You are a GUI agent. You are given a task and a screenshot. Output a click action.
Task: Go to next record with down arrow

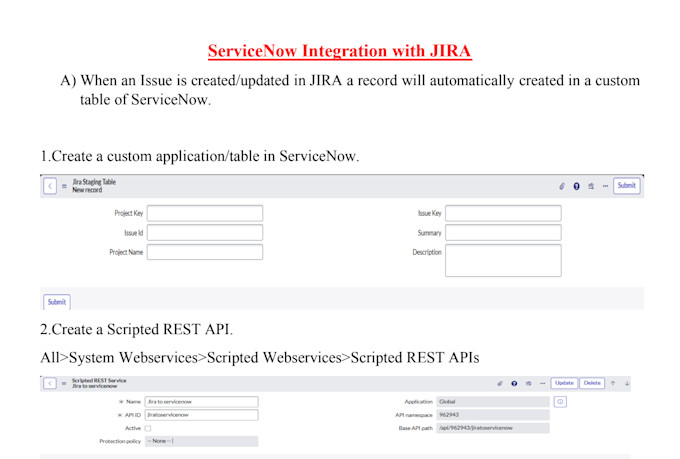click(x=627, y=384)
